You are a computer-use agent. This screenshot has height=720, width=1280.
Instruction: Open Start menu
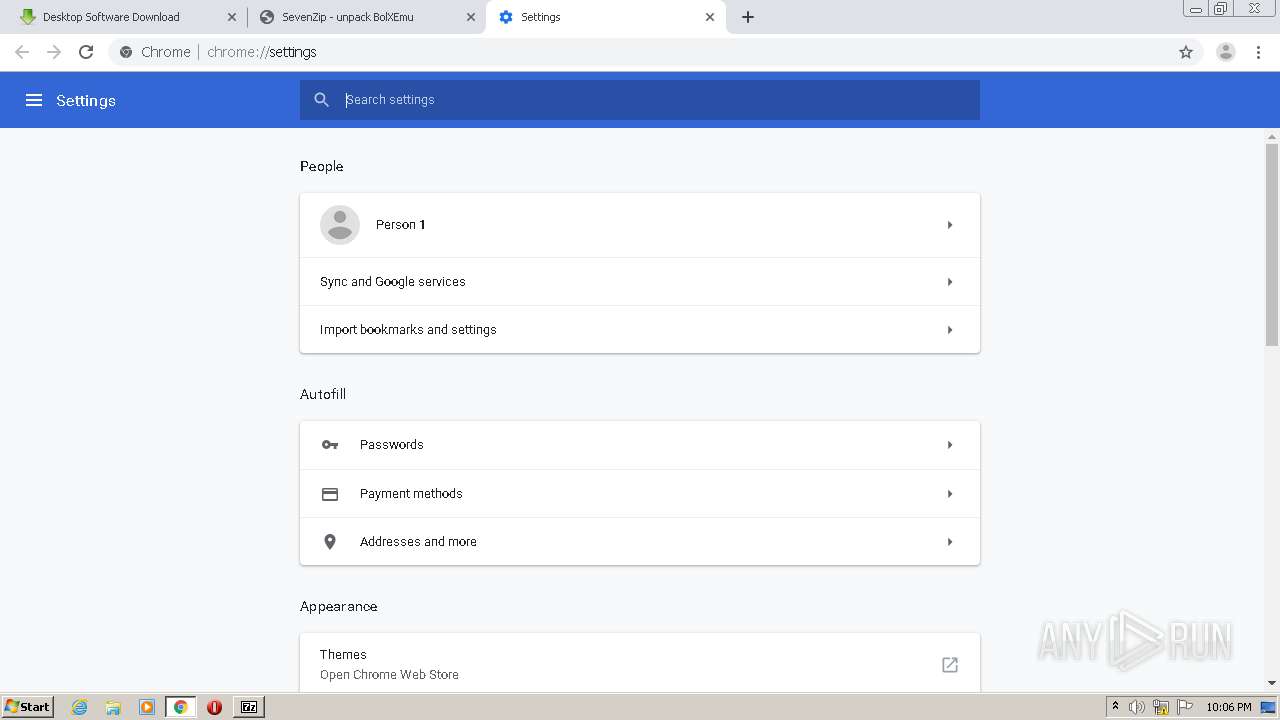pyautogui.click(x=28, y=707)
